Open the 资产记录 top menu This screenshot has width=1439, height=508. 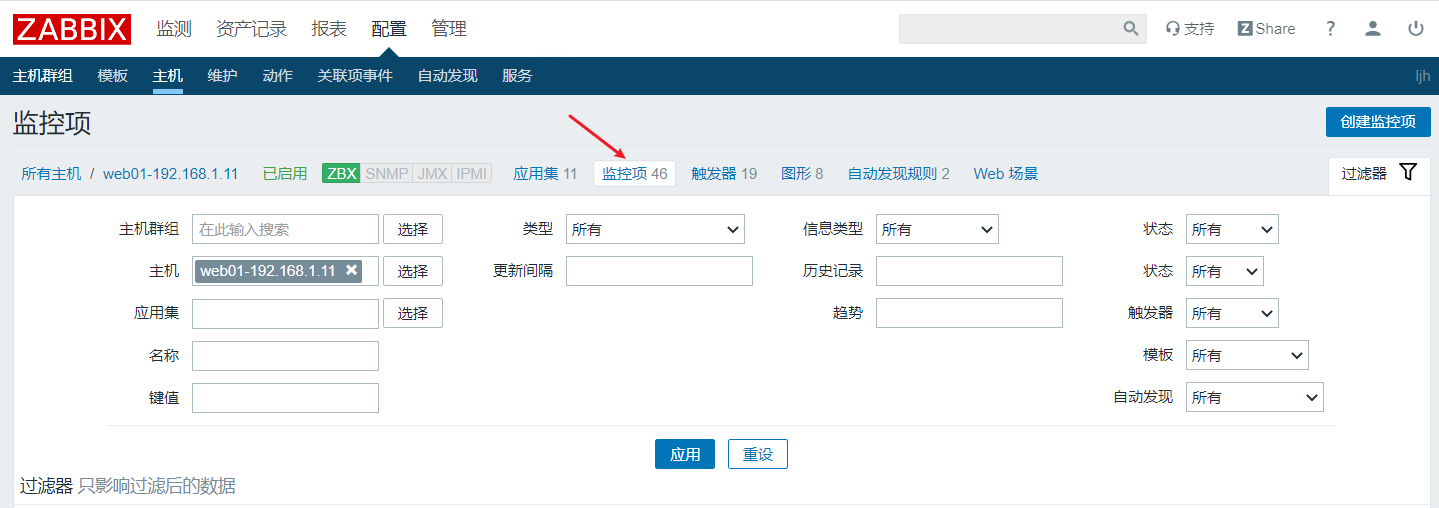[x=251, y=29]
